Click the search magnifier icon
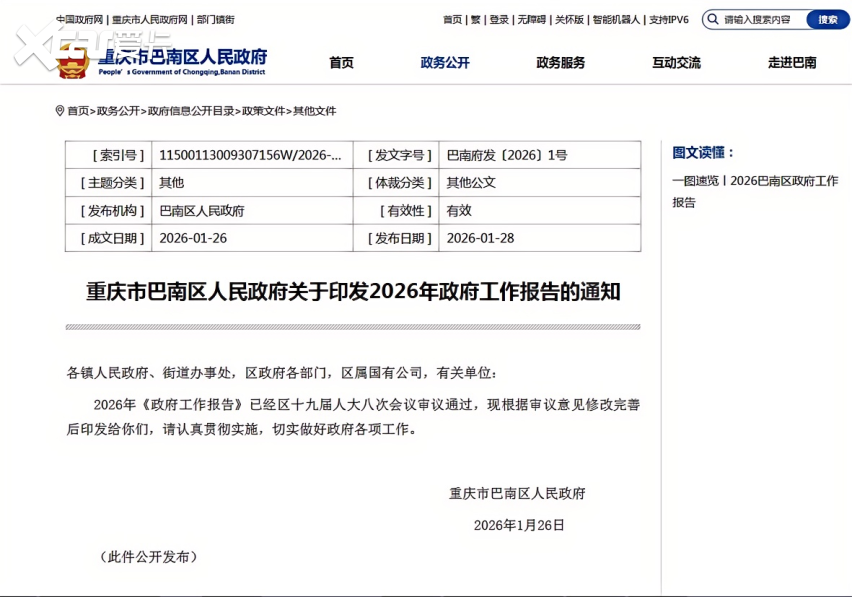 712,19
